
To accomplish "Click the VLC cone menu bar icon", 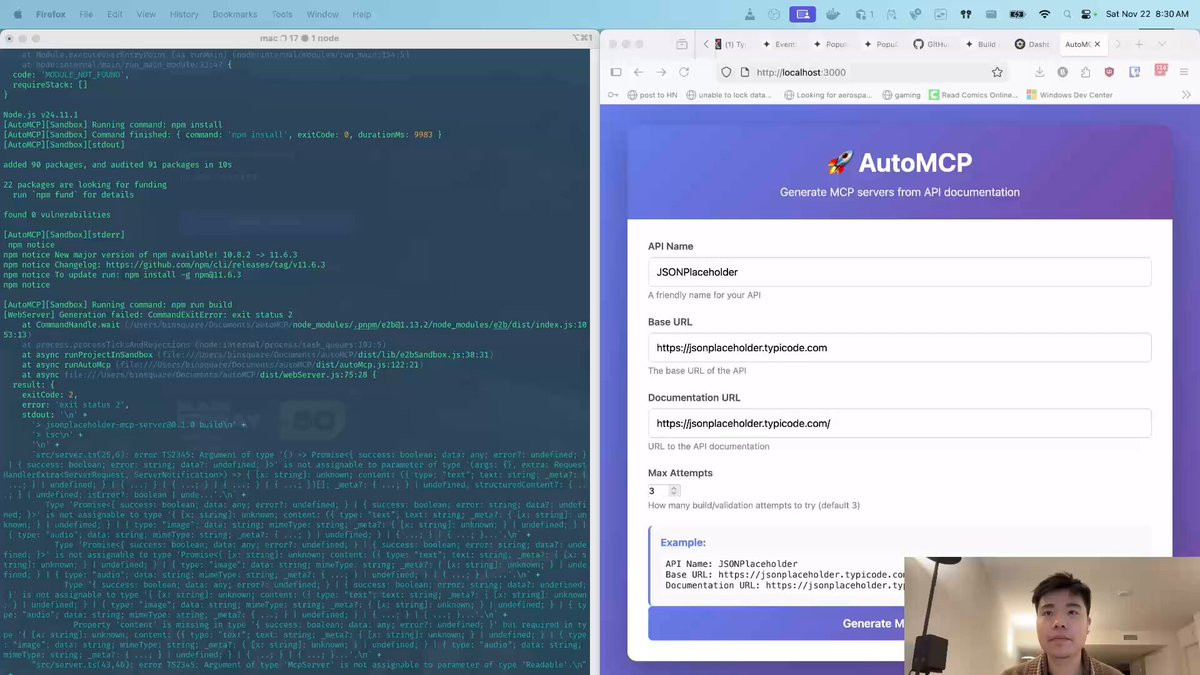I will coord(750,14).
